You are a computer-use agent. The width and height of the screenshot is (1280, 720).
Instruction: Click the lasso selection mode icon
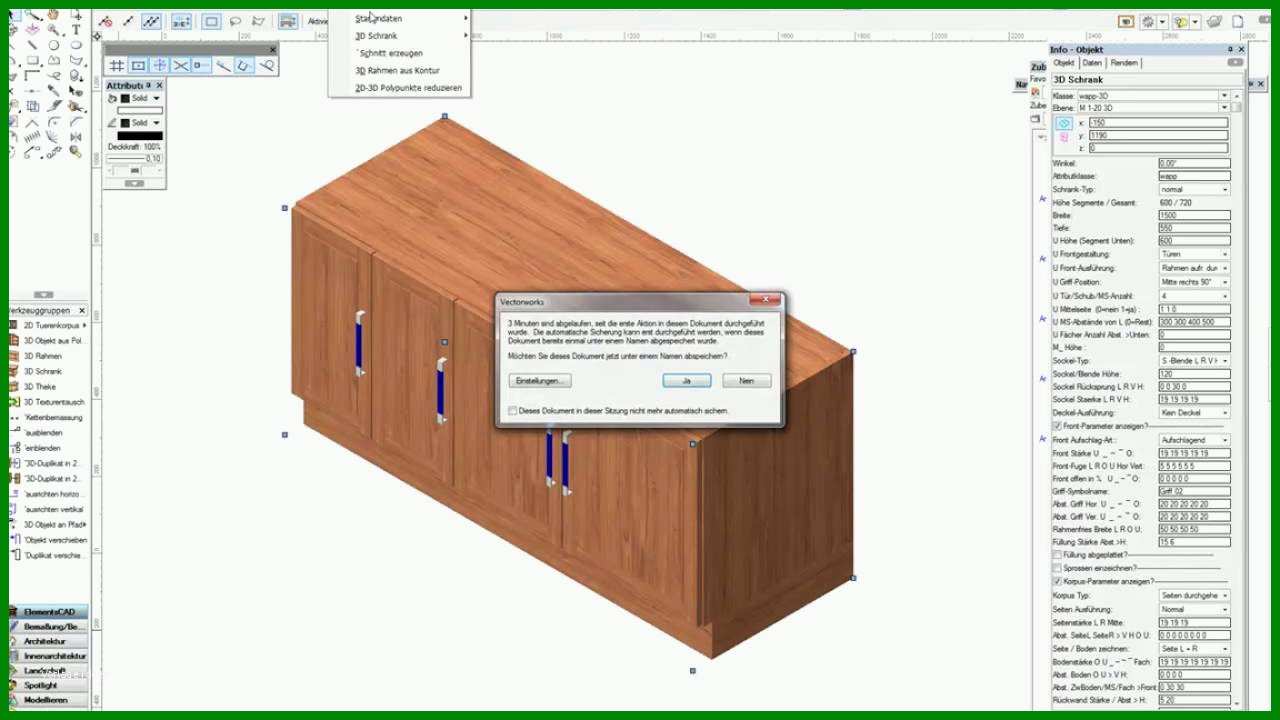235,21
